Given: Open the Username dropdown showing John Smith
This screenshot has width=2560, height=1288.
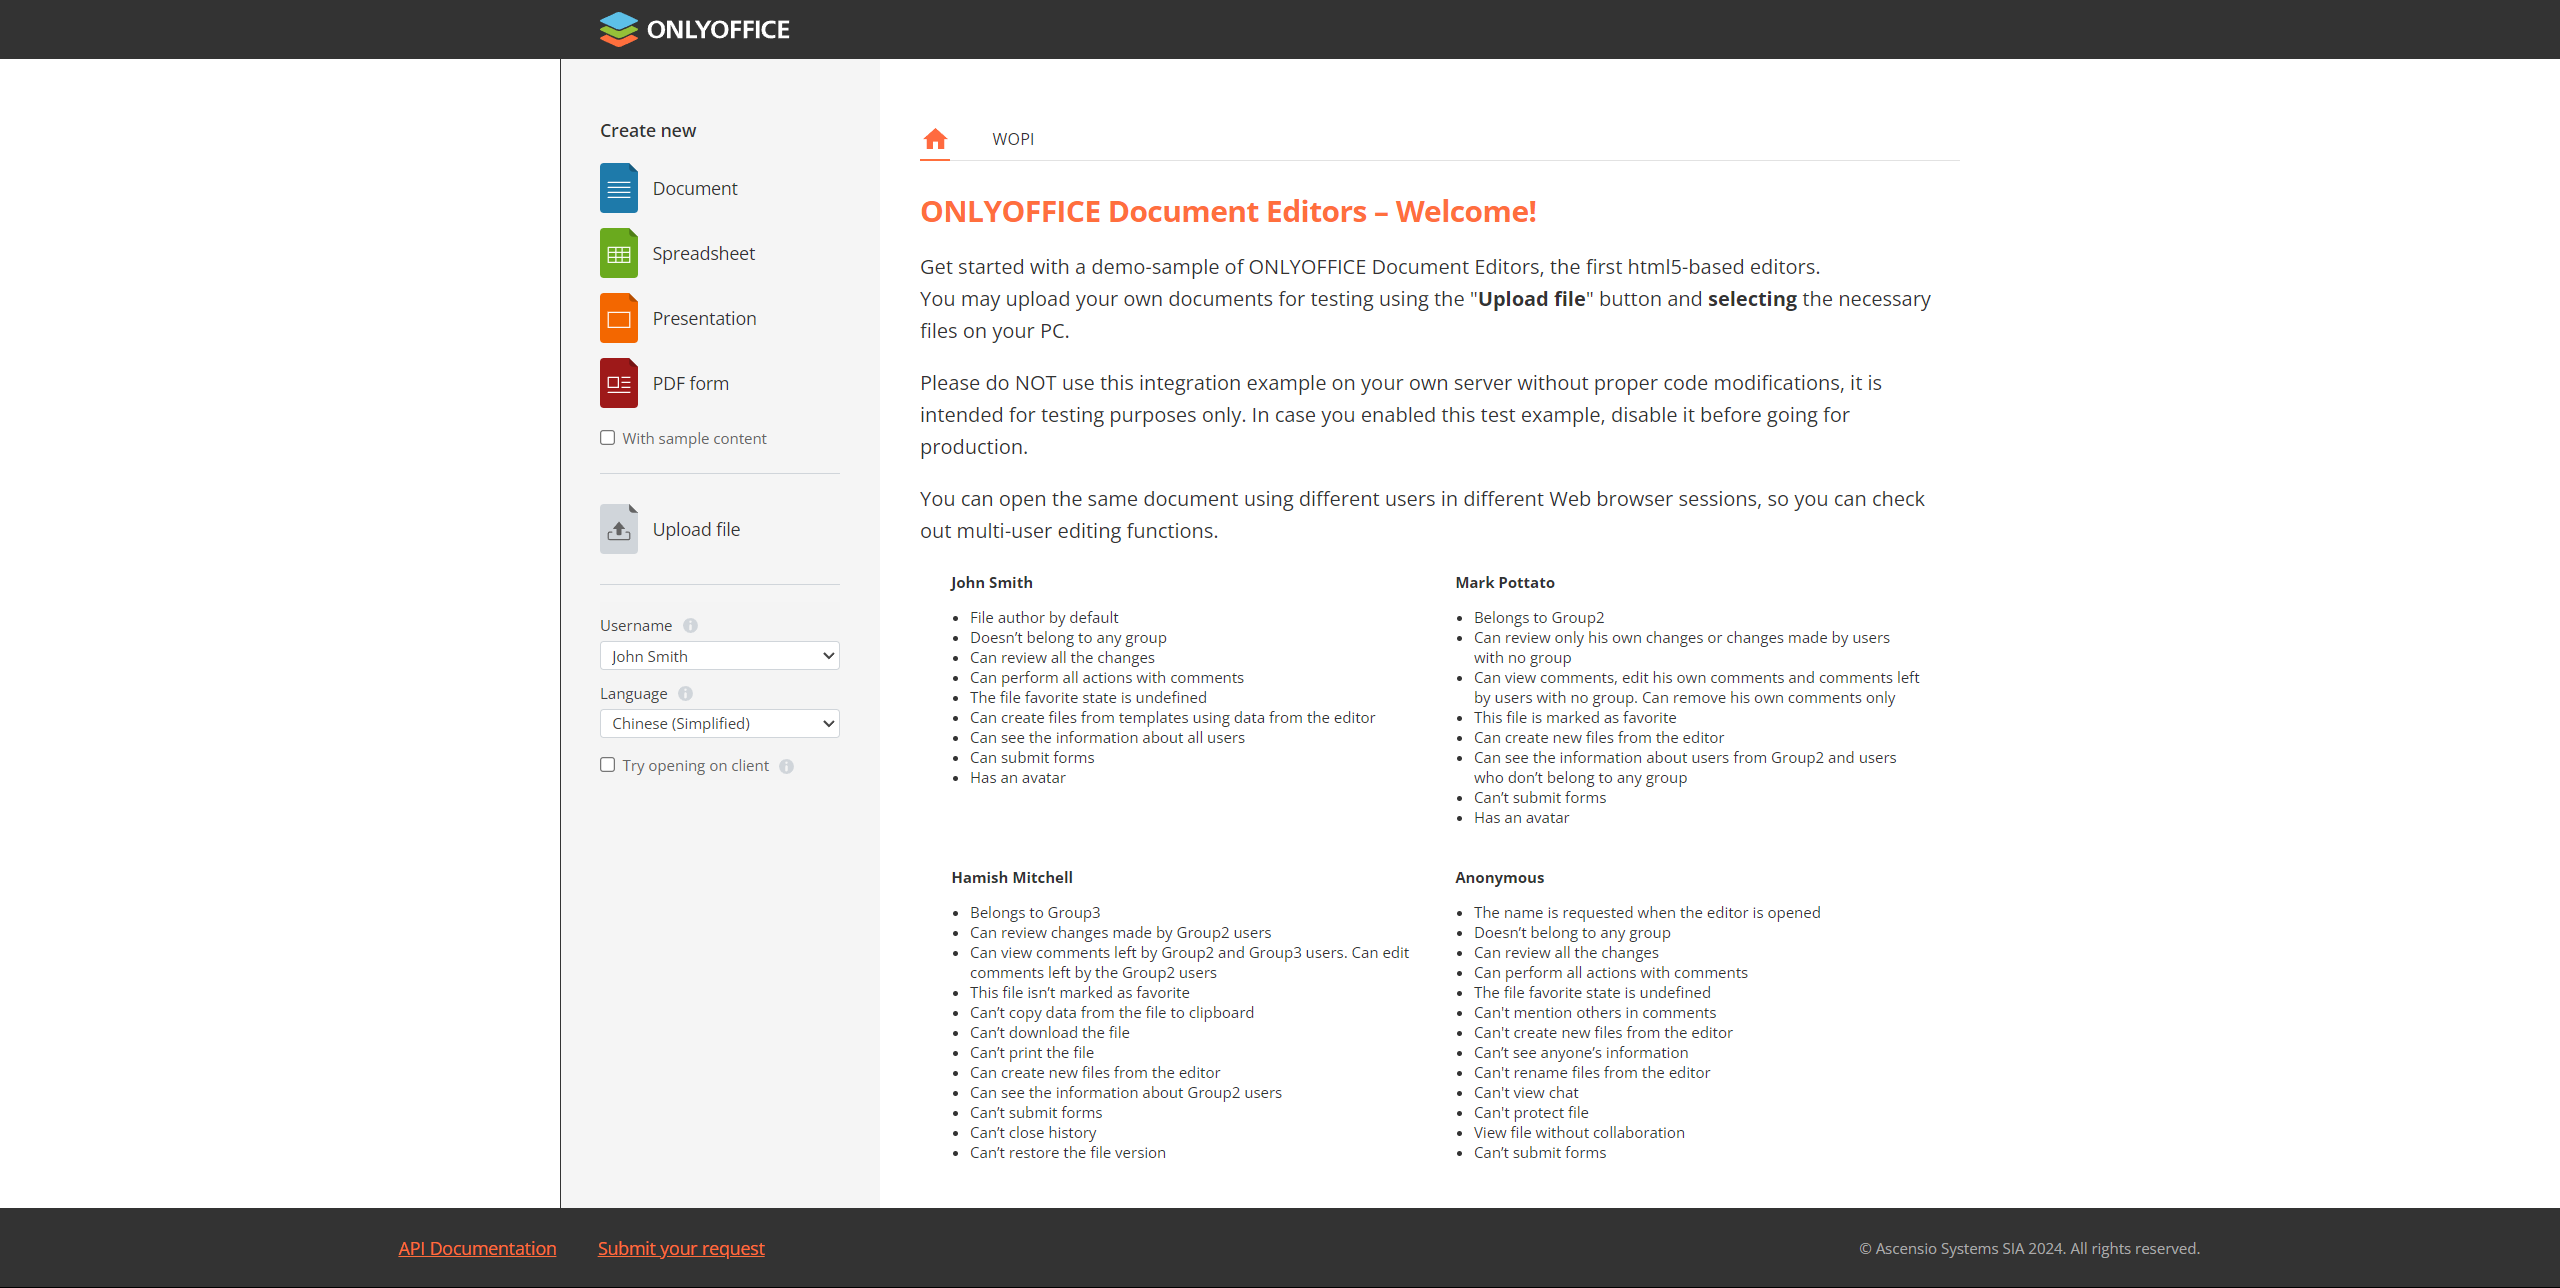Looking at the screenshot, I should coord(719,656).
